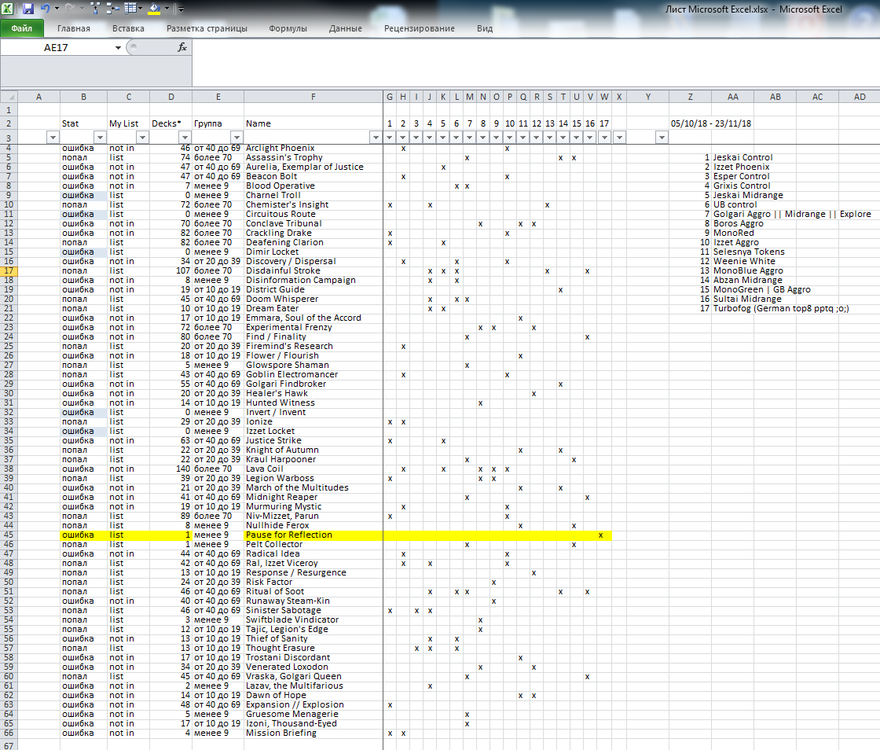Switch to the Данные ribbon tab
This screenshot has height=750, width=880.
345,29
